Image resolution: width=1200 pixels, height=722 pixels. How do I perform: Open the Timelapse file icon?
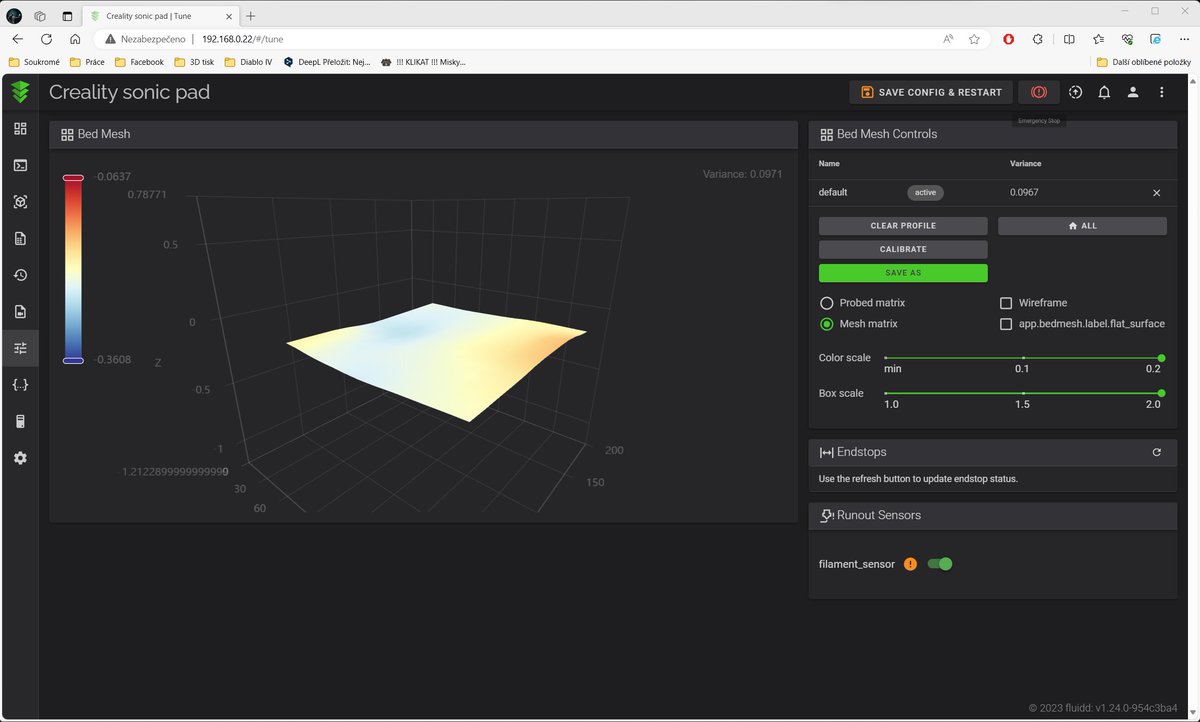pos(20,311)
